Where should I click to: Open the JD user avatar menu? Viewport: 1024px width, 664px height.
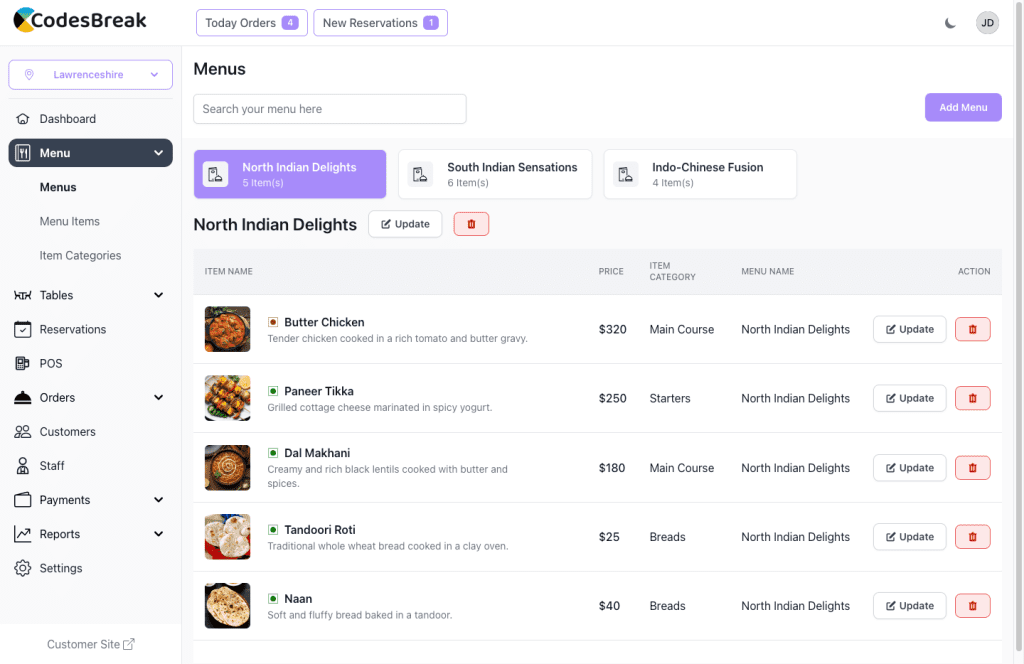tap(987, 23)
